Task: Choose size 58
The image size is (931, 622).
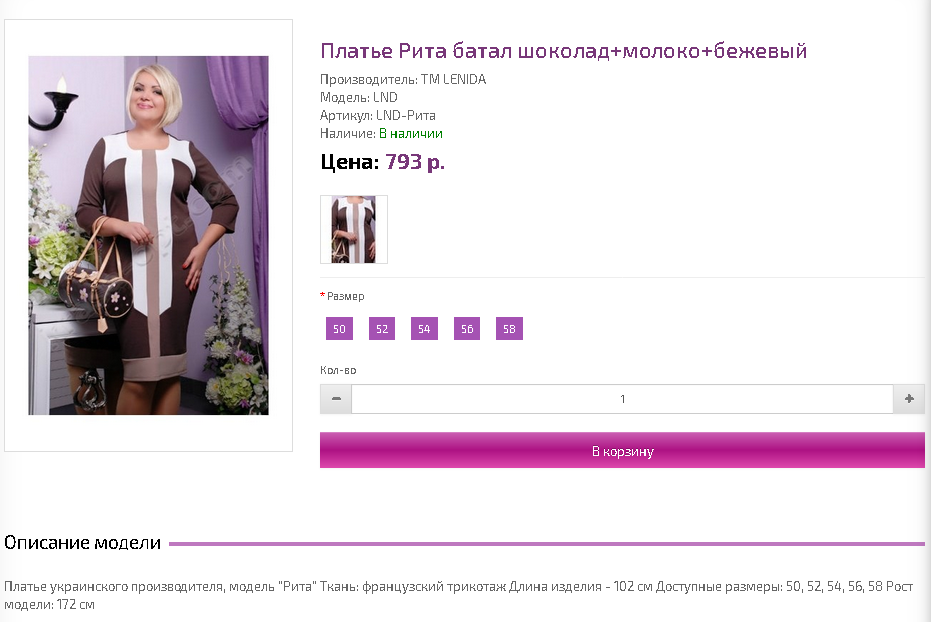Action: (509, 329)
